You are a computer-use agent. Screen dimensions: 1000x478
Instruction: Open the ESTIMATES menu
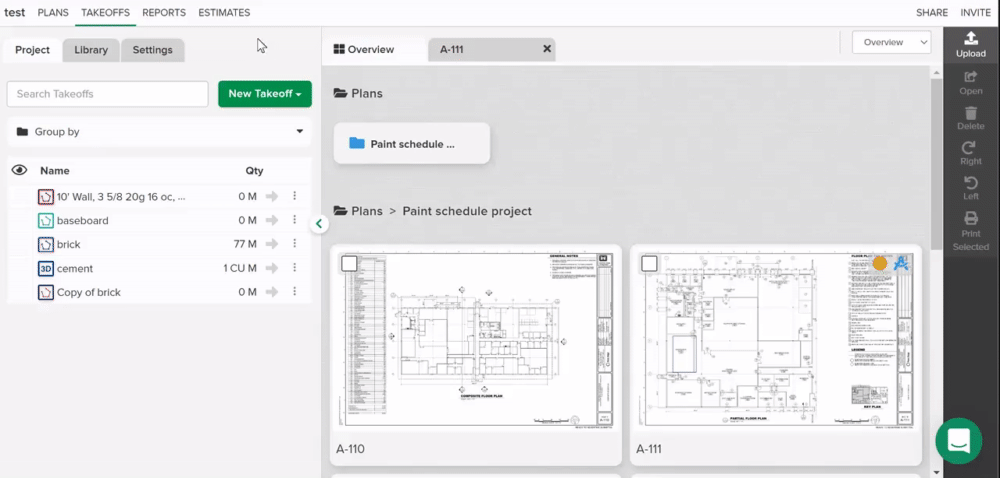(x=224, y=13)
